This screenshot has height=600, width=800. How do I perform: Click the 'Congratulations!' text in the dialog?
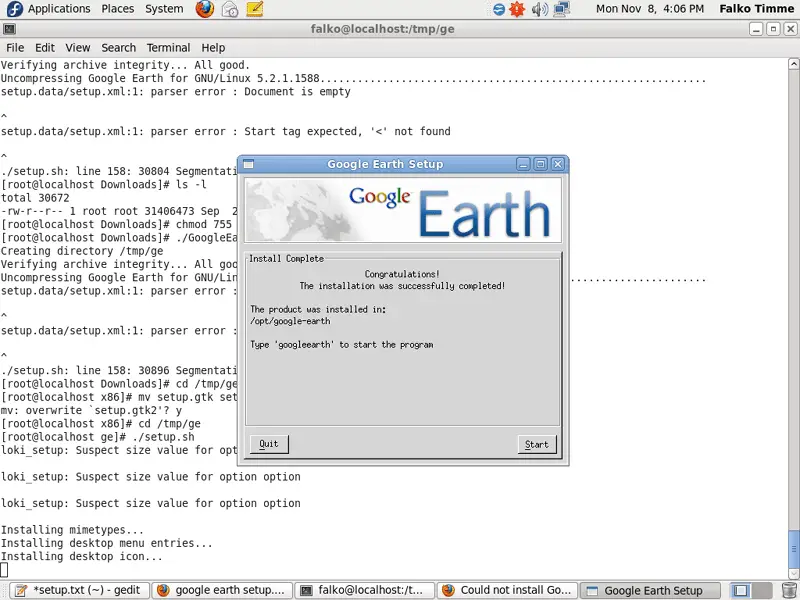(x=402, y=274)
